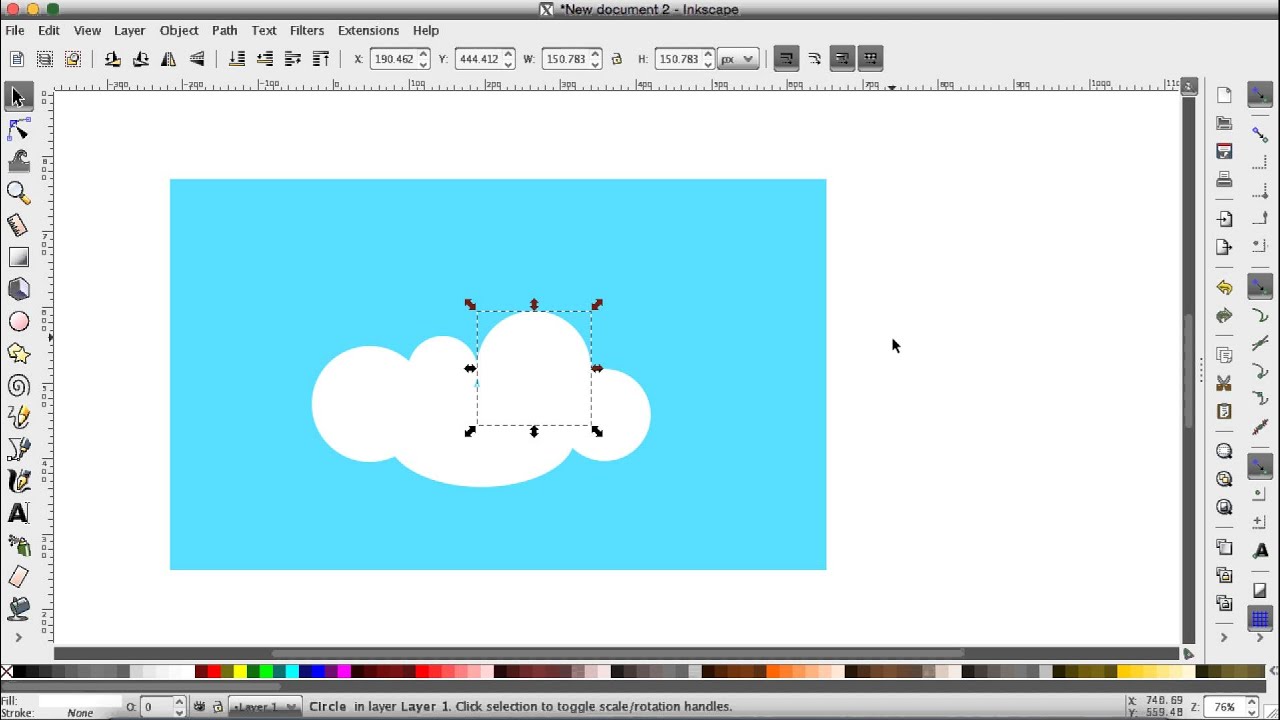
Task: Open the units px dropdown
Action: 738,59
